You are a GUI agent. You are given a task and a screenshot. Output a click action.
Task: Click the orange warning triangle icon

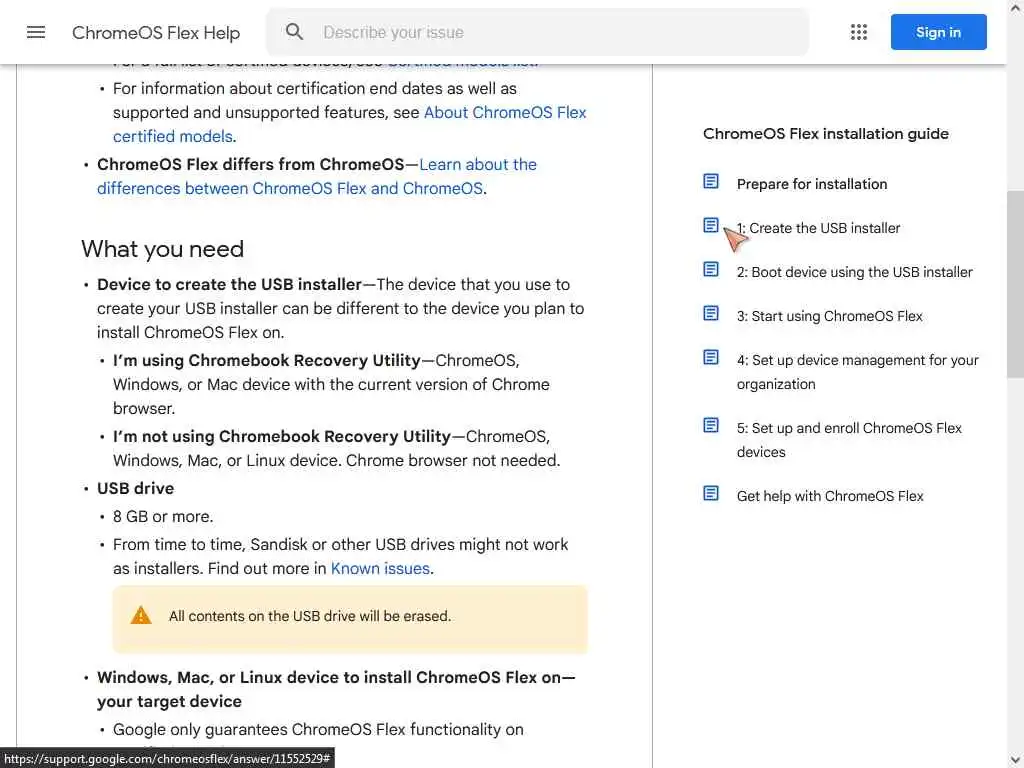pyautogui.click(x=140, y=615)
